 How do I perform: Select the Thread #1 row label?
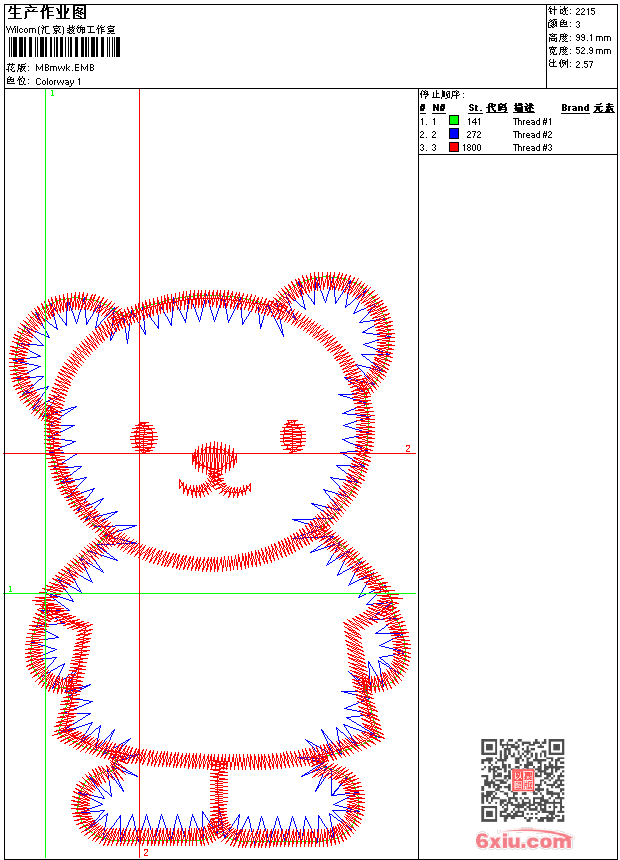(532, 121)
